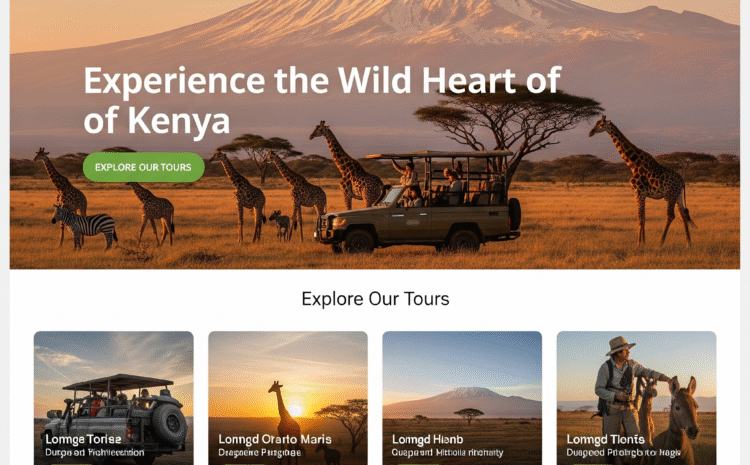Click the large acacia tree in banner
The width and height of the screenshot is (750, 465).
click(508, 124)
